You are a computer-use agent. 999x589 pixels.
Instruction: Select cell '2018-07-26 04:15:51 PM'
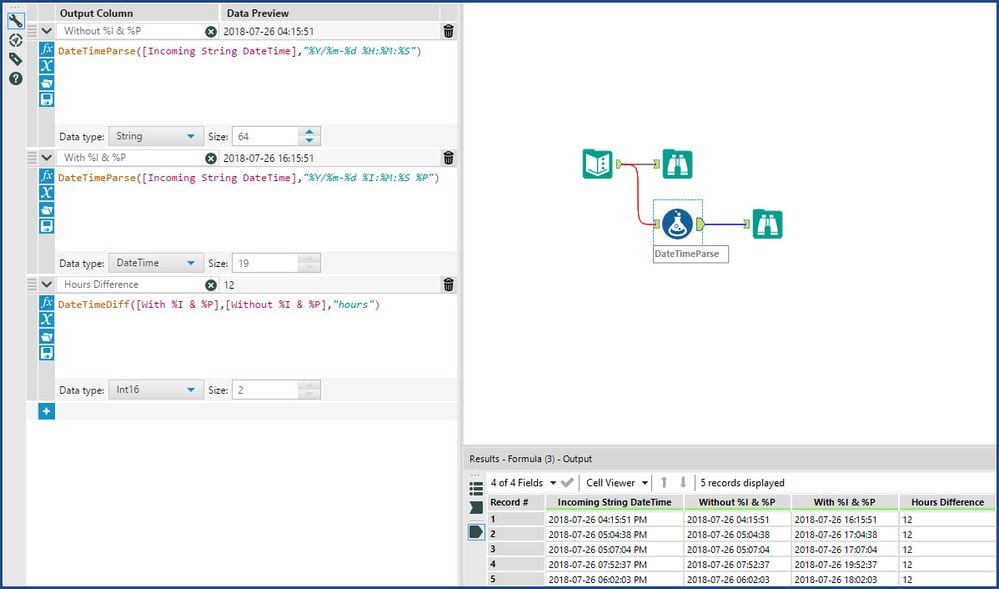coord(614,520)
